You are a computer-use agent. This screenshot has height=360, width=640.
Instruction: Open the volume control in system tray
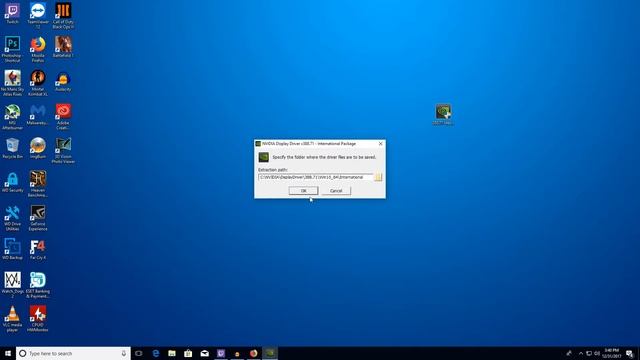click(x=597, y=353)
